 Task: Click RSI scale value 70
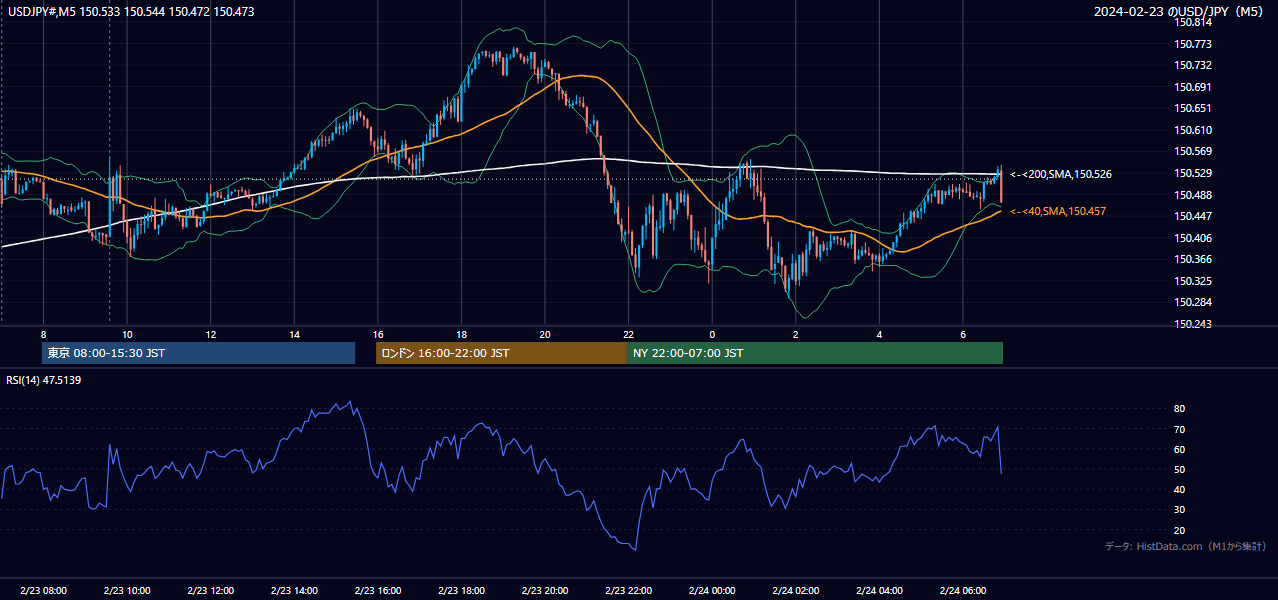[1179, 429]
